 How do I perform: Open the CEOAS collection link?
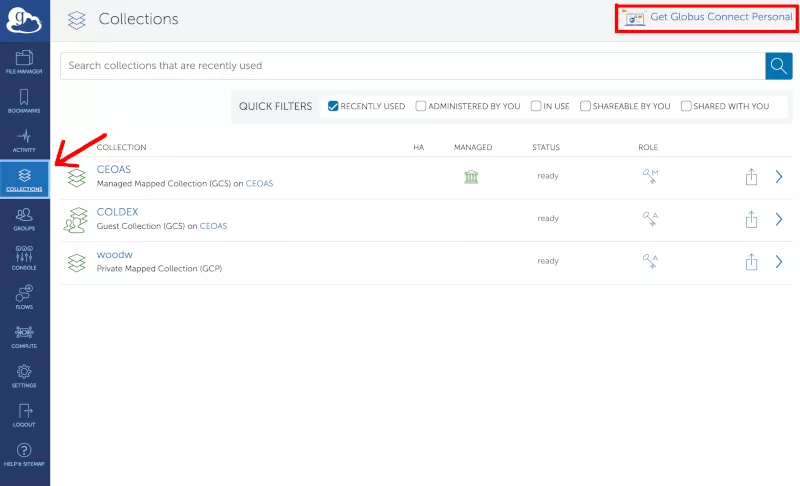pos(114,169)
